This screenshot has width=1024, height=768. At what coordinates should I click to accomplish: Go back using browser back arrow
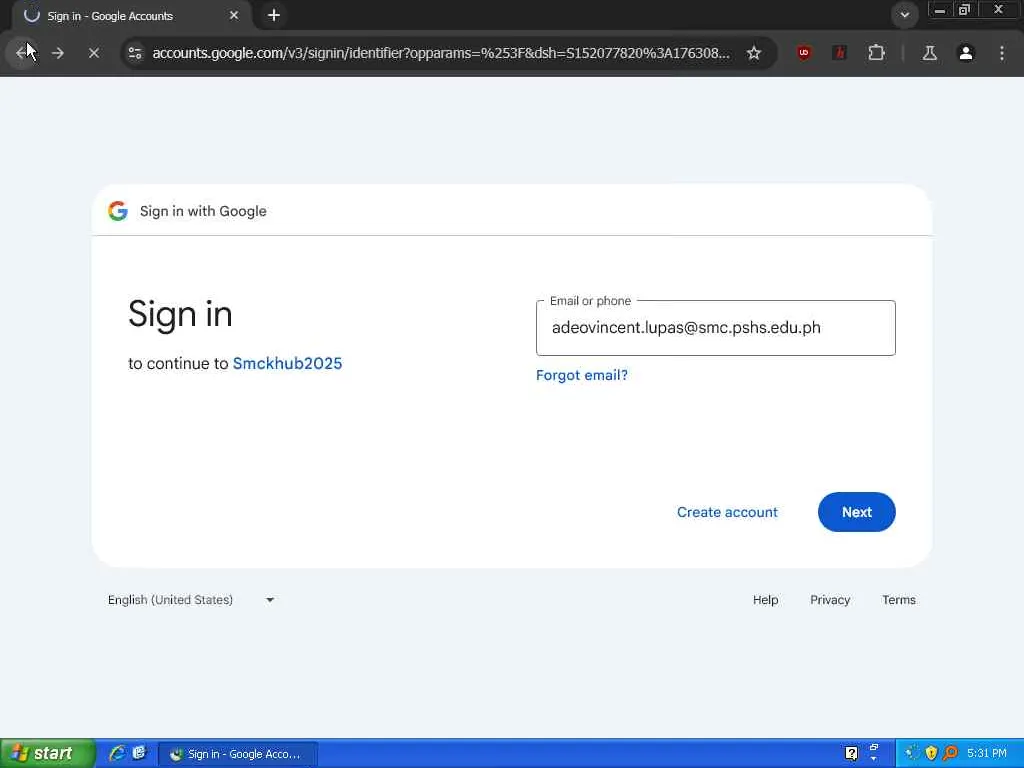coord(22,53)
